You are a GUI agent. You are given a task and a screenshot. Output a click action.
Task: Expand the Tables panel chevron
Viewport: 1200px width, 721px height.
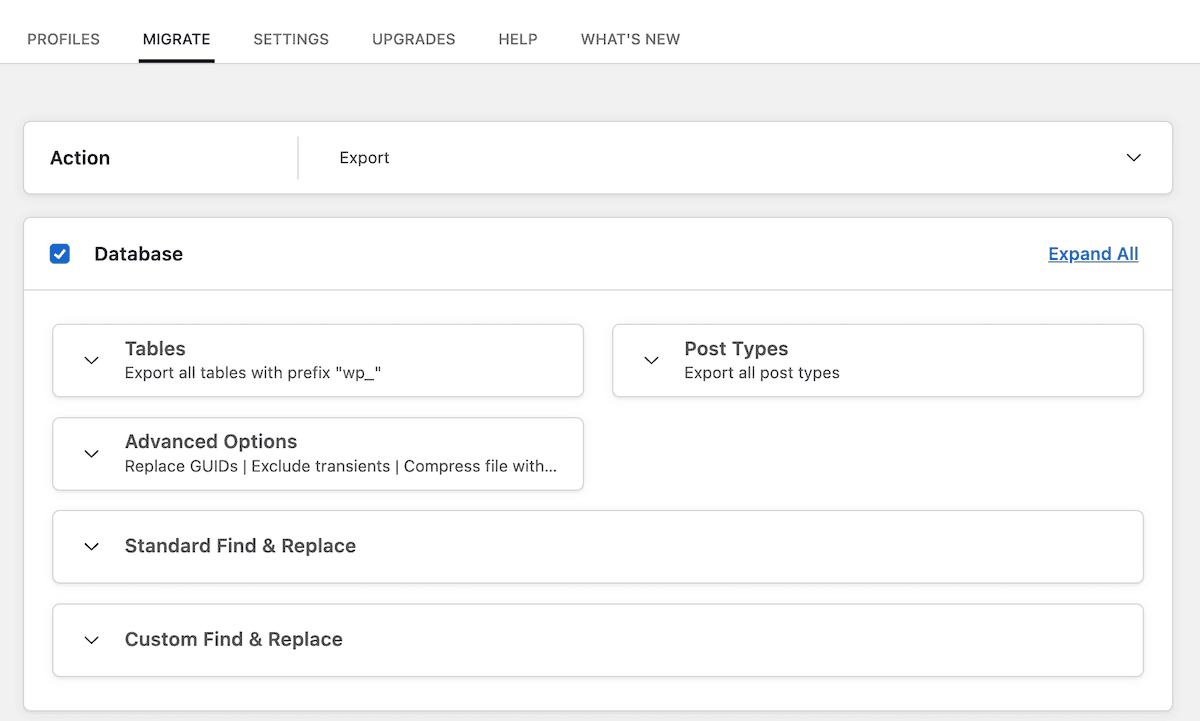tap(91, 361)
